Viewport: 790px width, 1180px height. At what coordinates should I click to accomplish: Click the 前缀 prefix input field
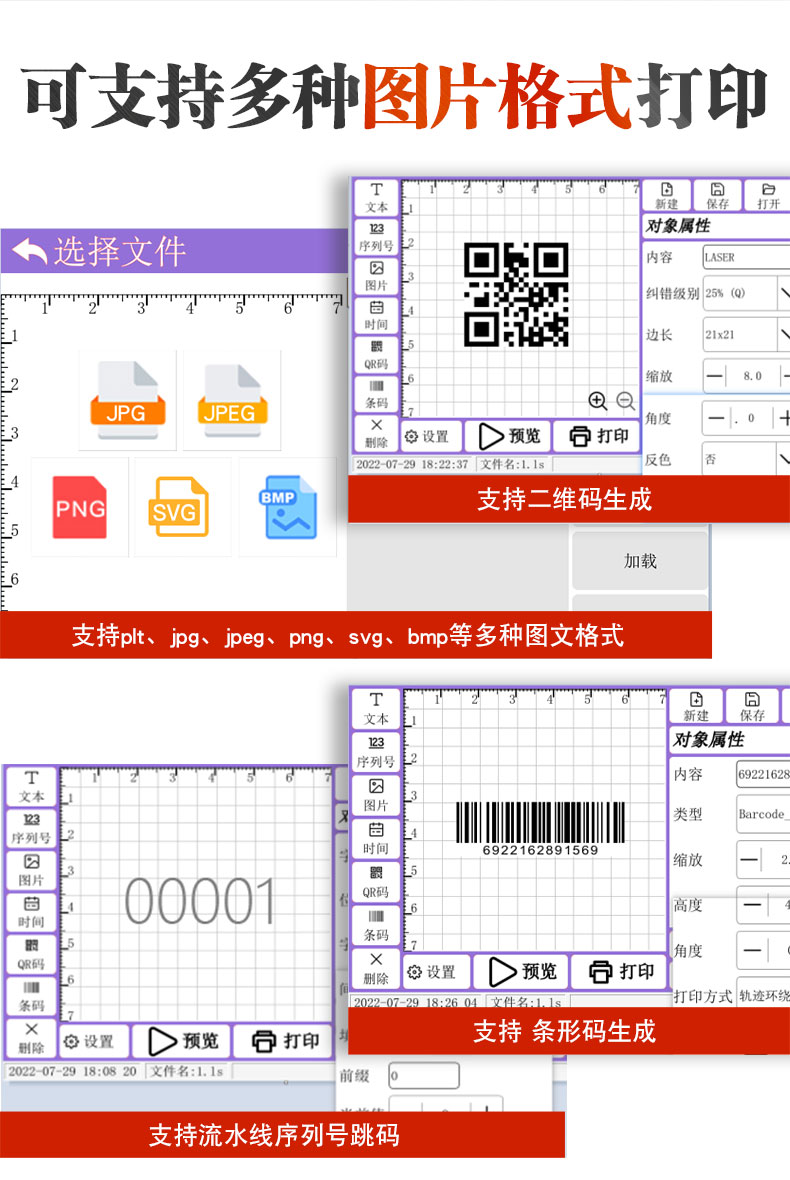pyautogui.click(x=424, y=1075)
